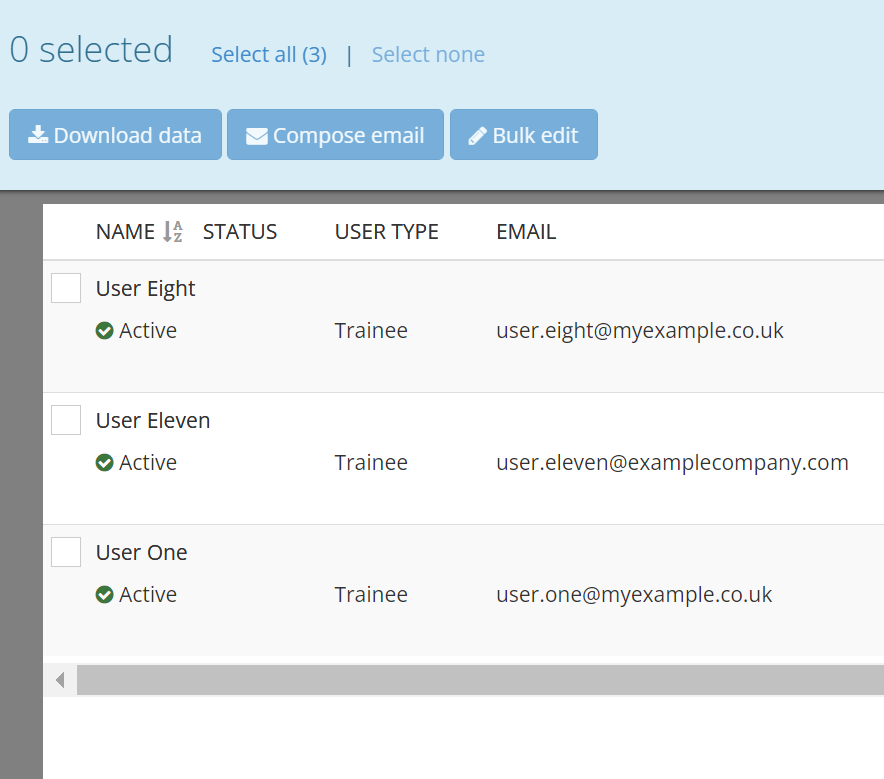Sort by the NAME column header

[125, 232]
